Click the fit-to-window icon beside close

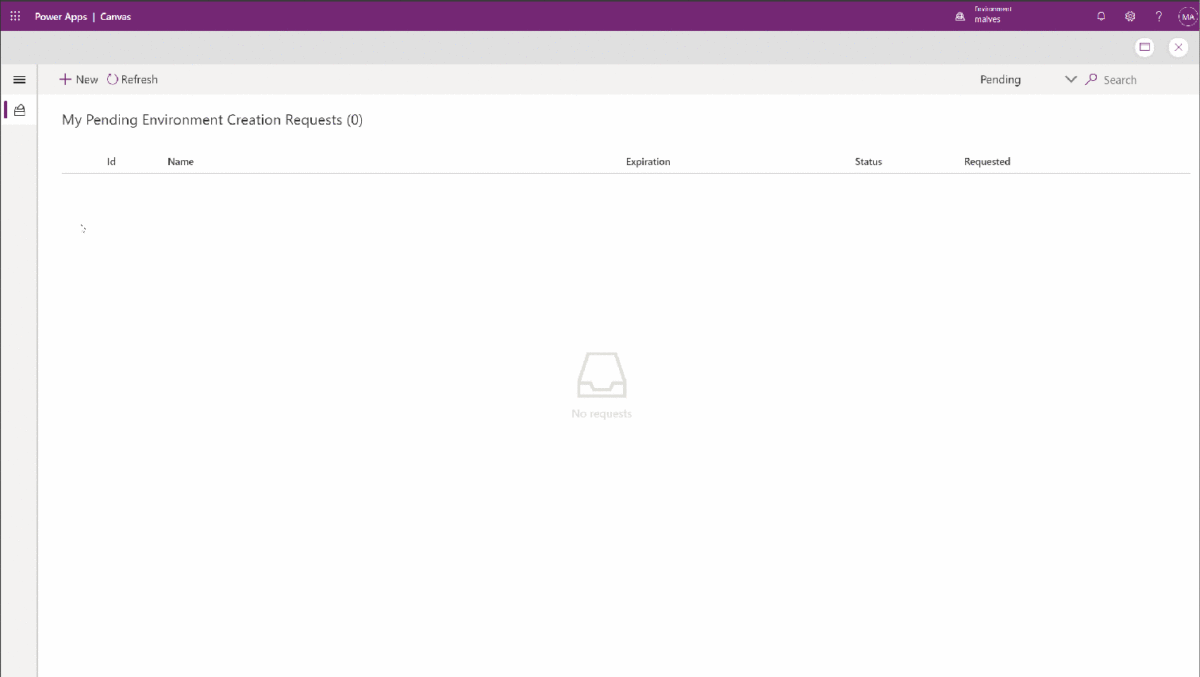tap(1145, 47)
